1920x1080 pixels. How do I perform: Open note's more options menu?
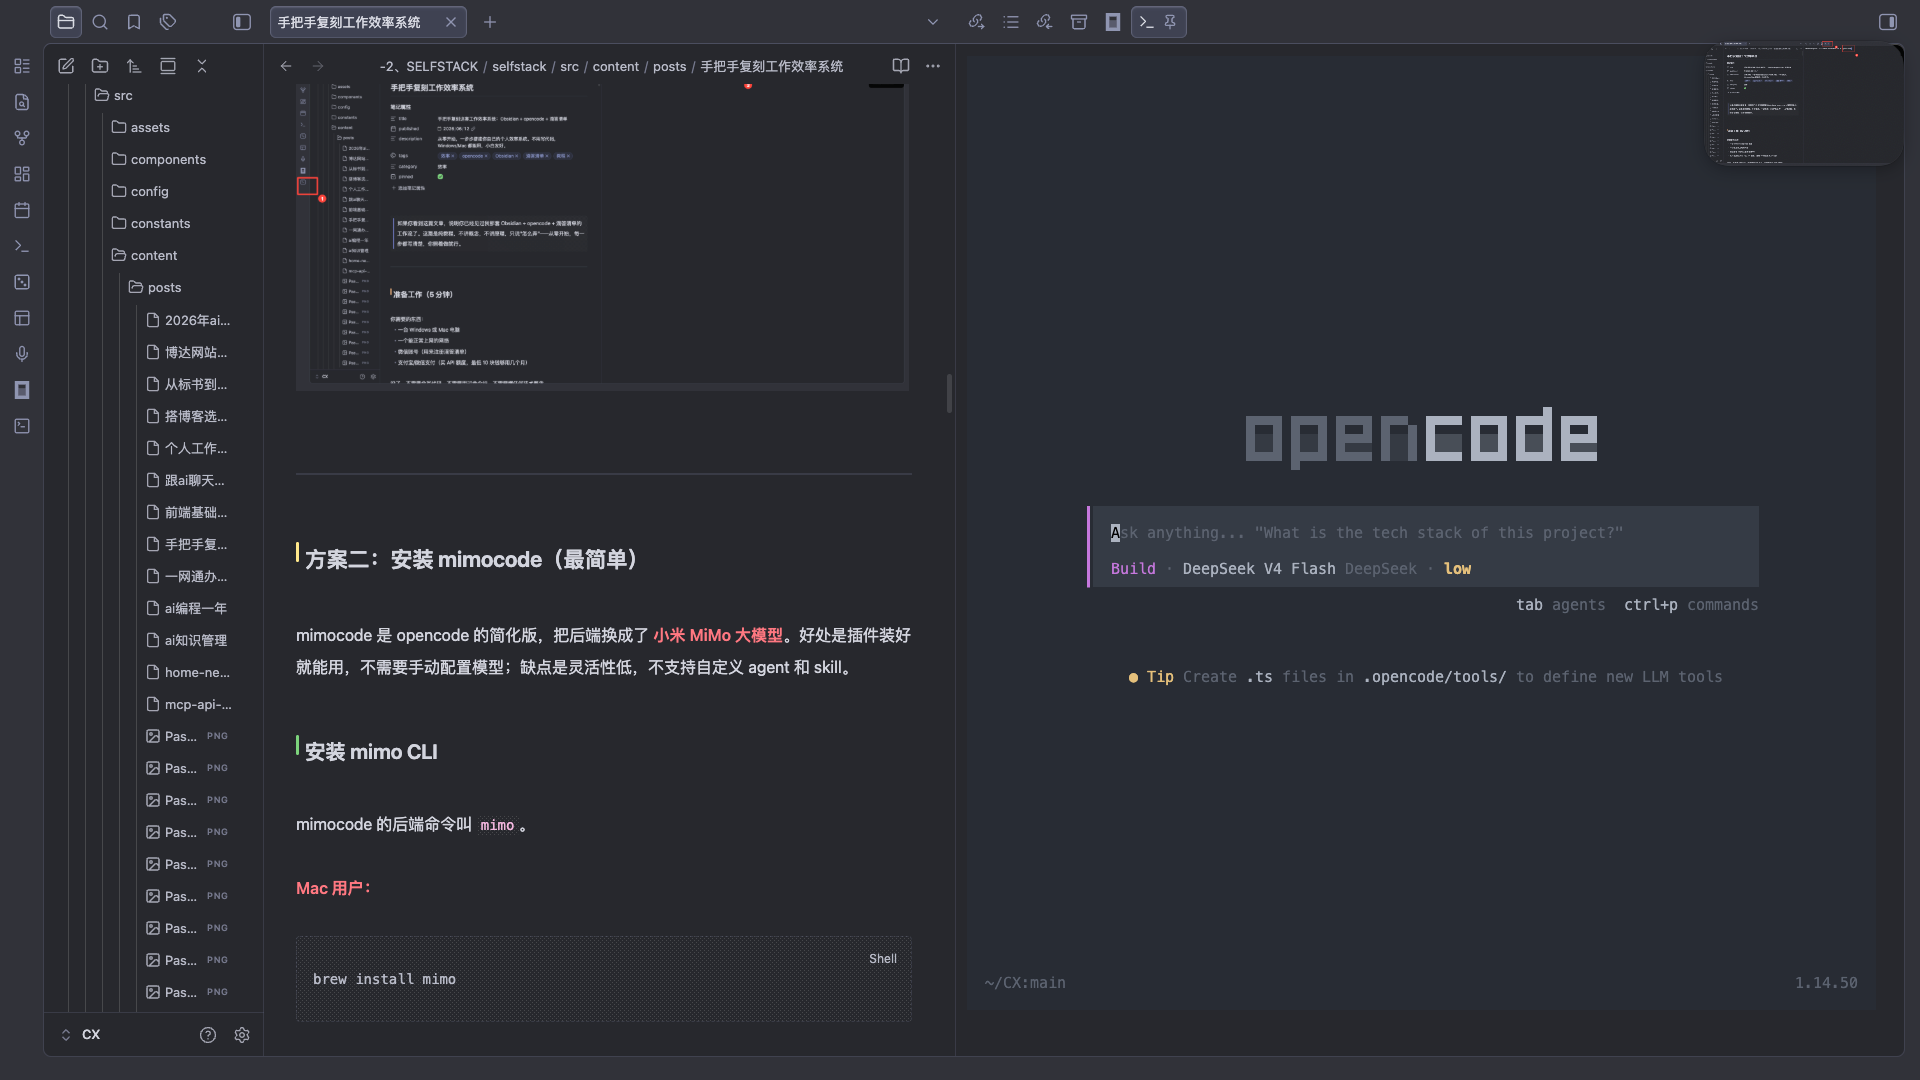tap(933, 66)
